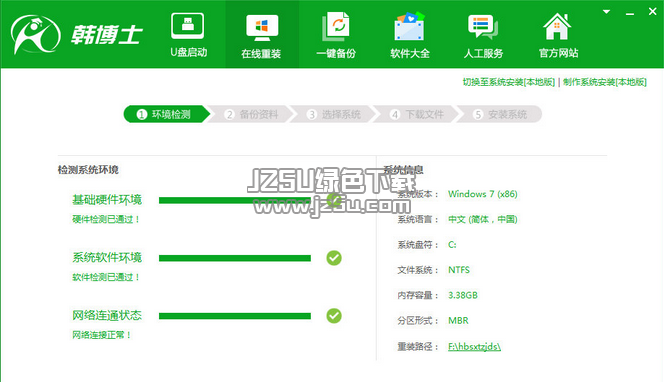The image size is (664, 382).
Task: Click 制作系统安装[本地版] link
Action: pyautogui.click(x=605, y=82)
